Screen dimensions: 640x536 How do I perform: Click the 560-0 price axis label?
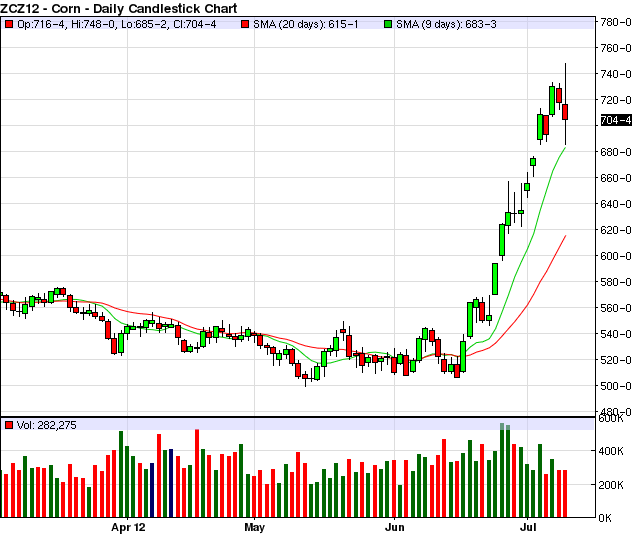pos(616,308)
